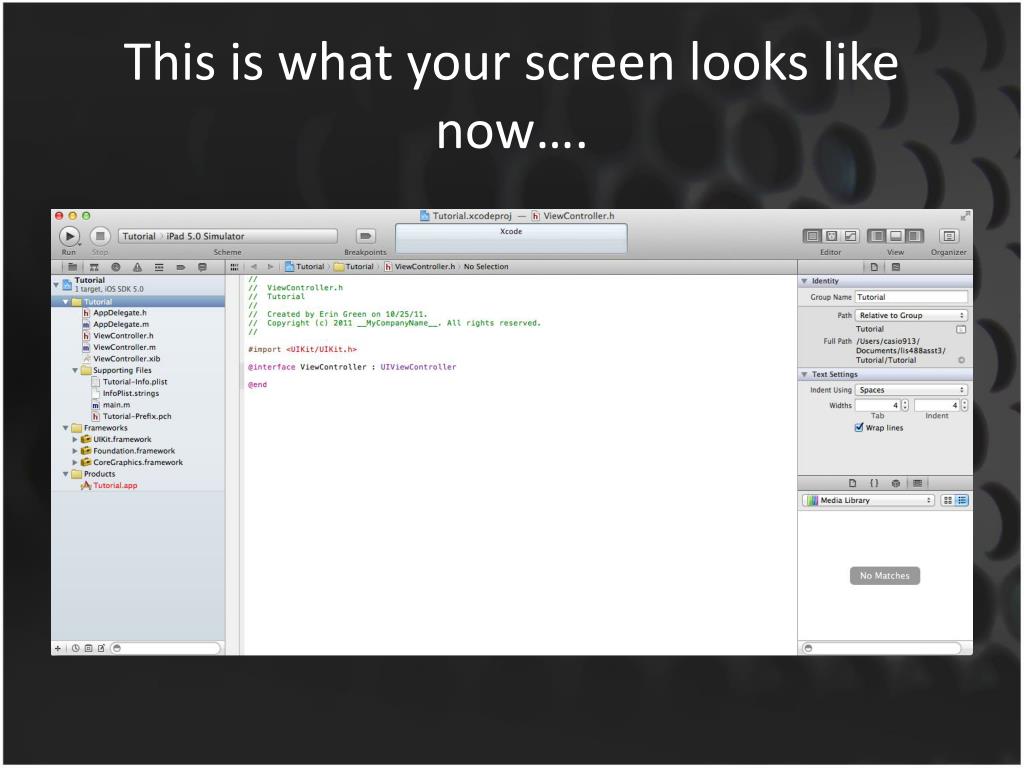Image resolution: width=1024 pixels, height=768 pixels.
Task: Show the File inspector tab
Action: [x=874, y=267]
